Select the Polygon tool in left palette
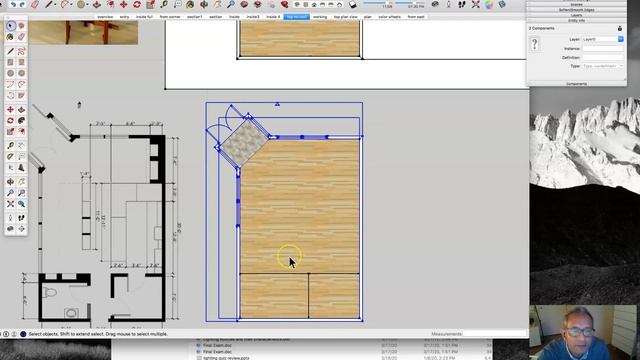Image resolution: width=640 pixels, height=360 pixels. point(22,73)
